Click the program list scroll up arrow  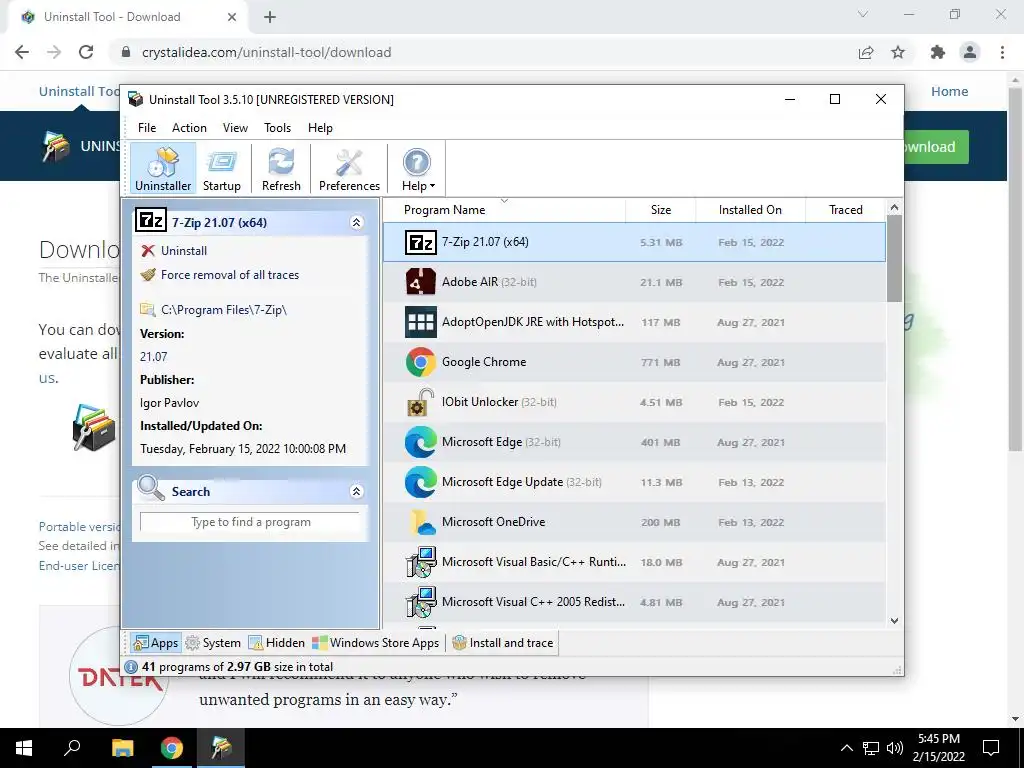[895, 207]
